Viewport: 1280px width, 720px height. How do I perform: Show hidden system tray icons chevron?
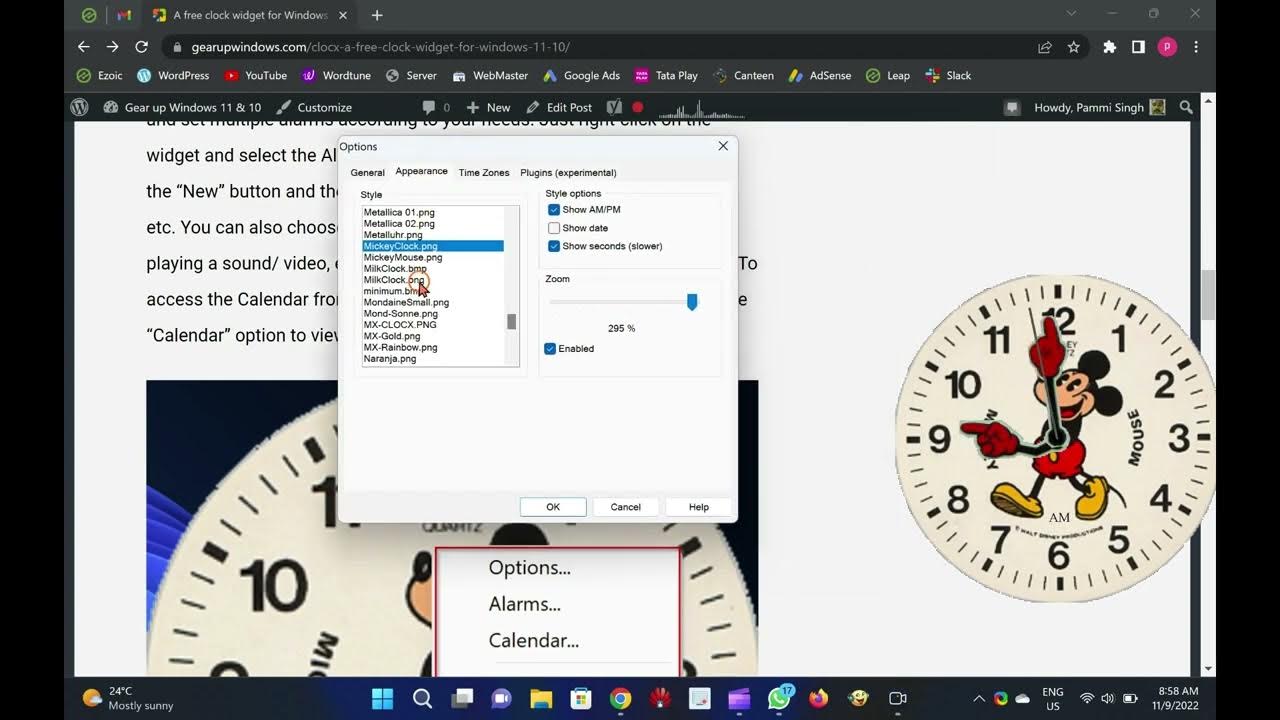tap(979, 698)
